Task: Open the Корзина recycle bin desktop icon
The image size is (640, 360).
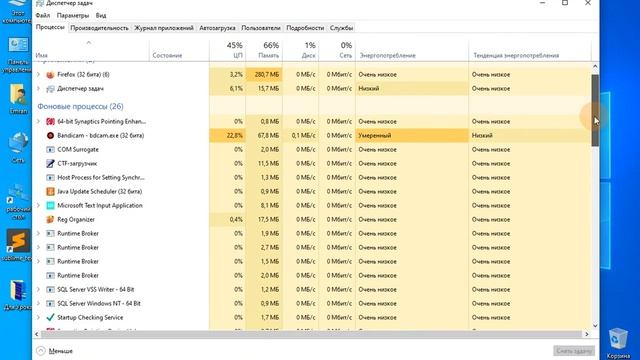Action: click(618, 343)
